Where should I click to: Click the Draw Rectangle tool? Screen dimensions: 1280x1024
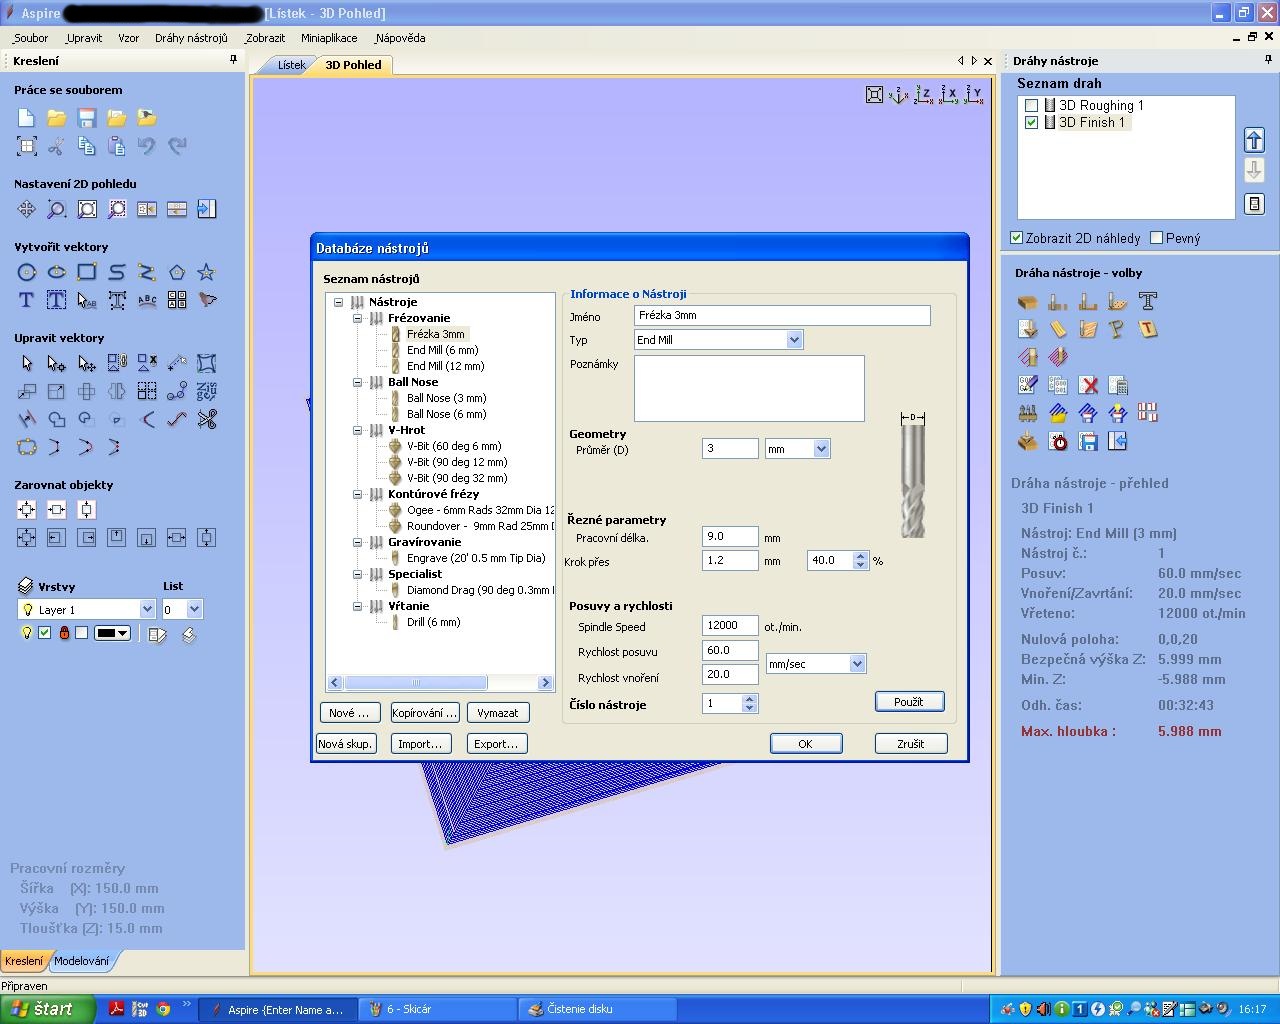[x=87, y=272]
